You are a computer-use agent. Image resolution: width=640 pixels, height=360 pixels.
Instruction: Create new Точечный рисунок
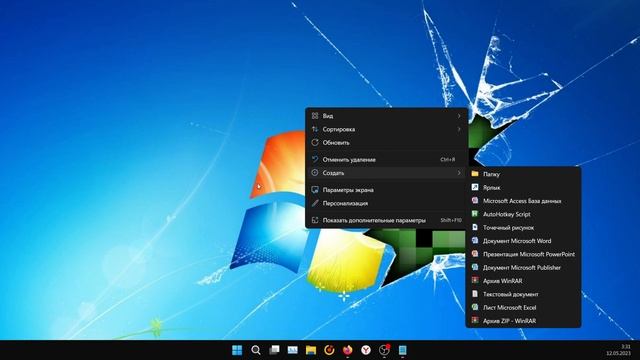coord(523,228)
